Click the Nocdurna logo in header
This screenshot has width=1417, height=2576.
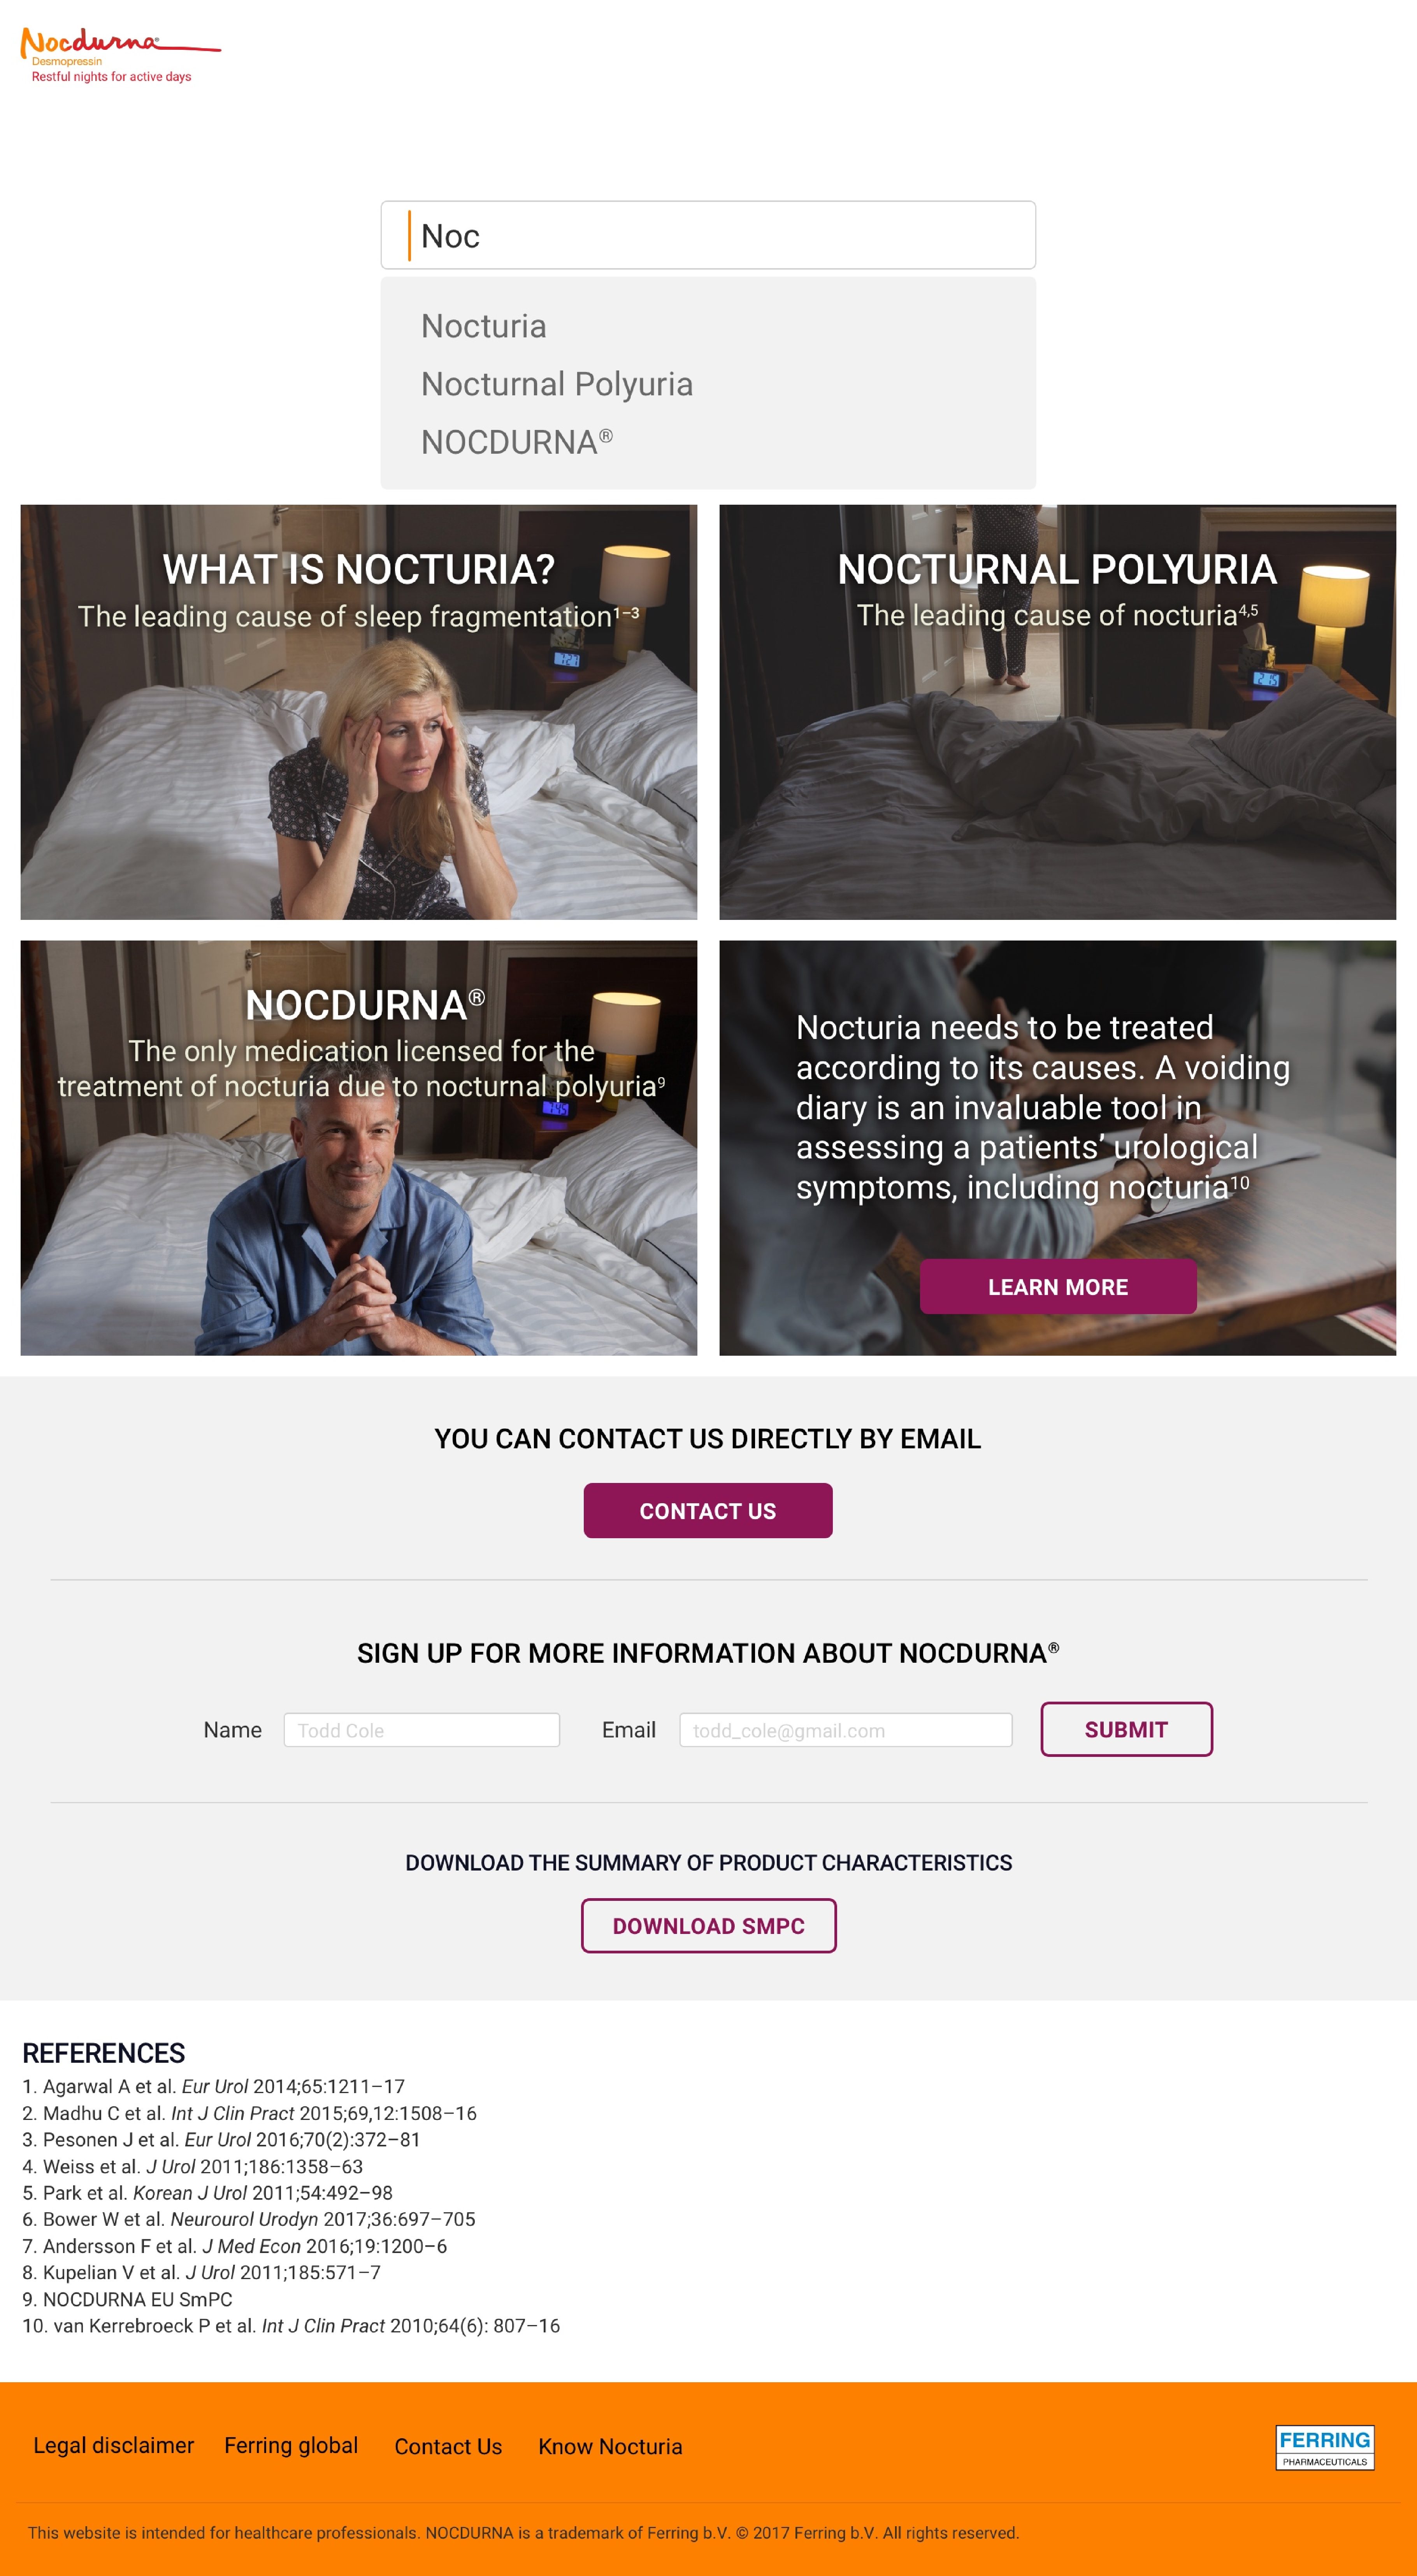click(120, 55)
